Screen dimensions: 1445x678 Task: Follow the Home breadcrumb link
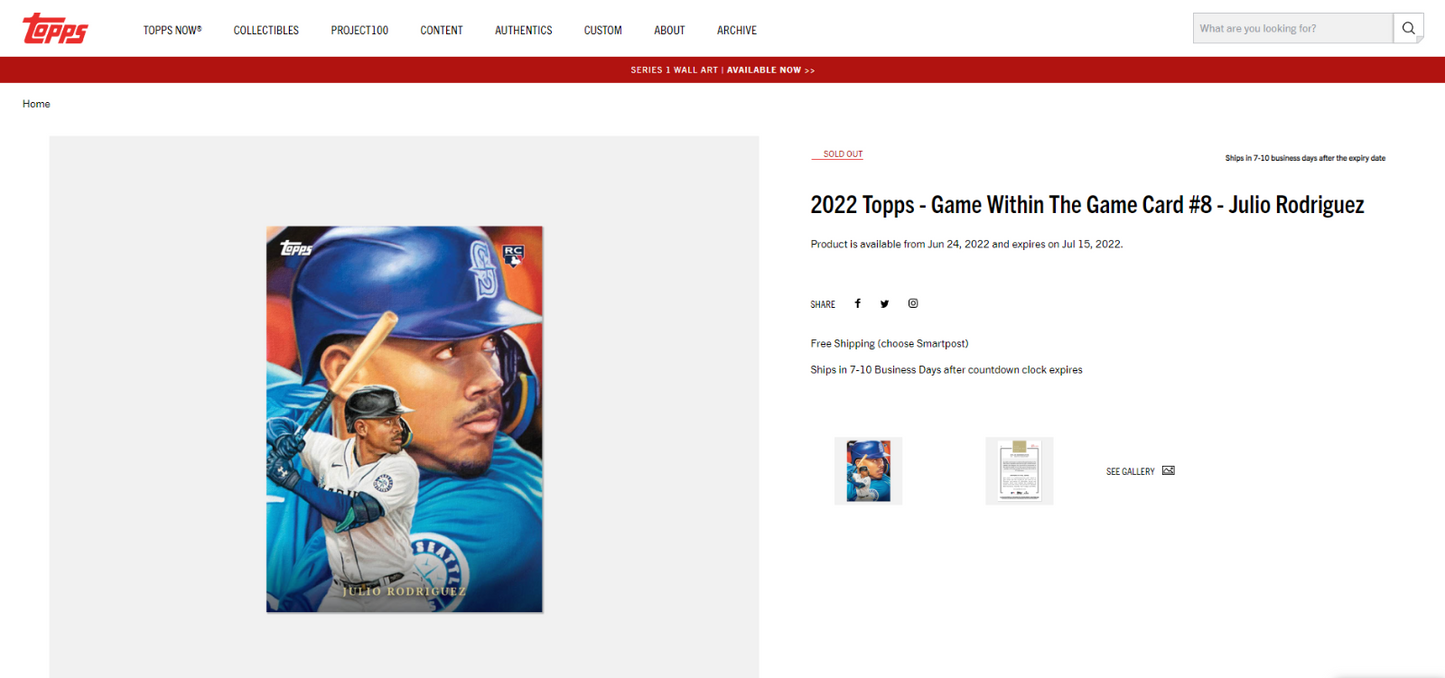(36, 104)
